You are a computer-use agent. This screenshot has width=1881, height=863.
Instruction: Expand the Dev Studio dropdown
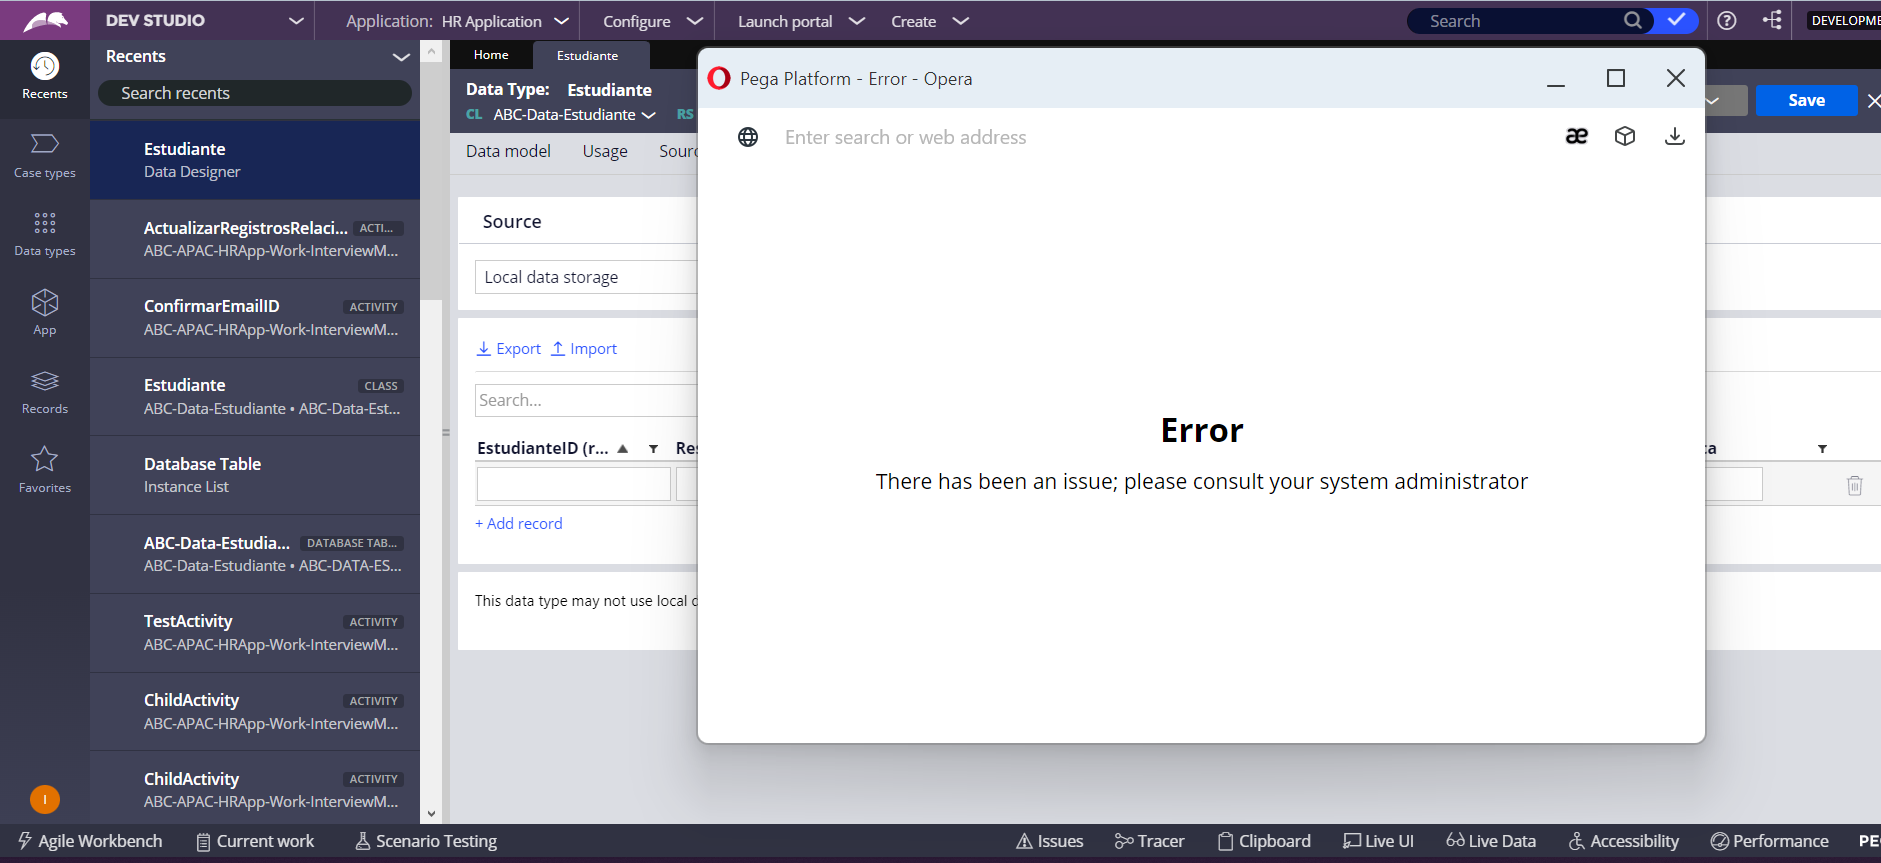click(x=296, y=20)
